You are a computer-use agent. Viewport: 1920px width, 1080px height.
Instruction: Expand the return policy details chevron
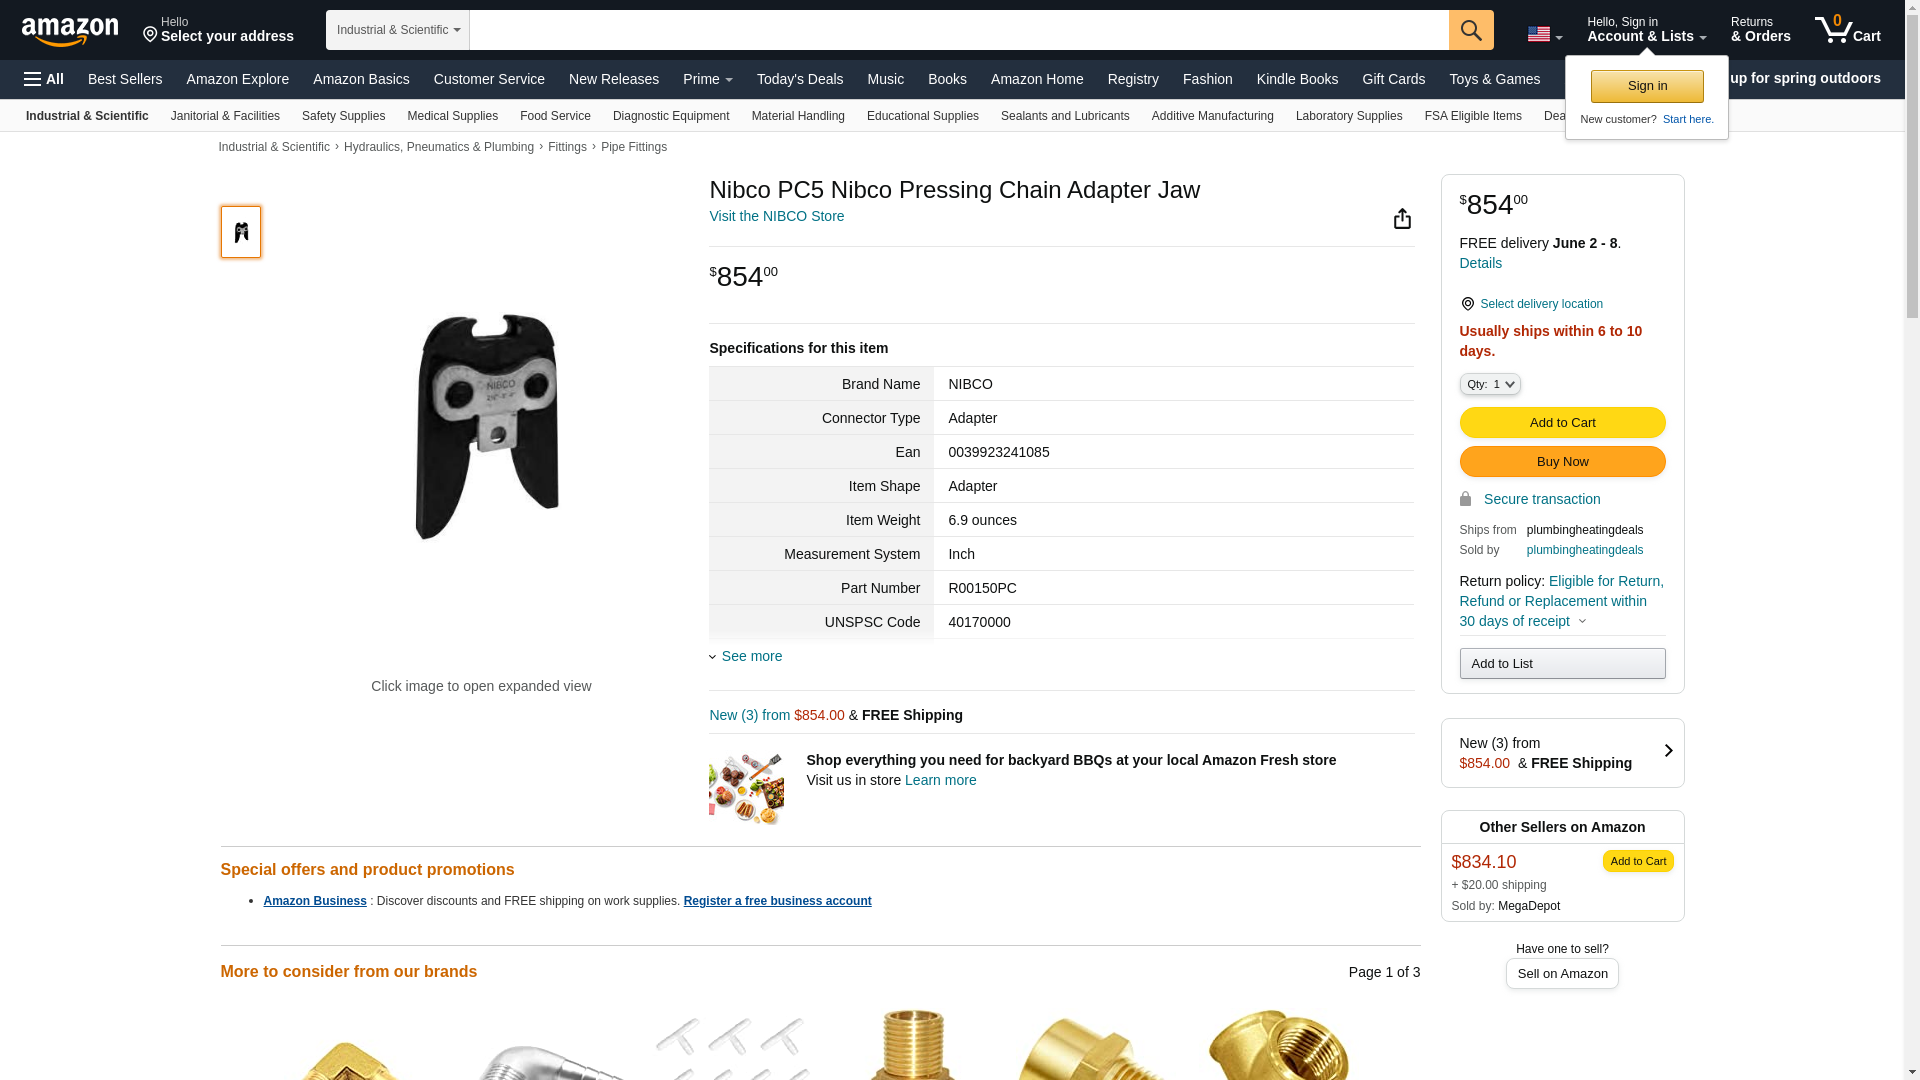click(x=1582, y=621)
